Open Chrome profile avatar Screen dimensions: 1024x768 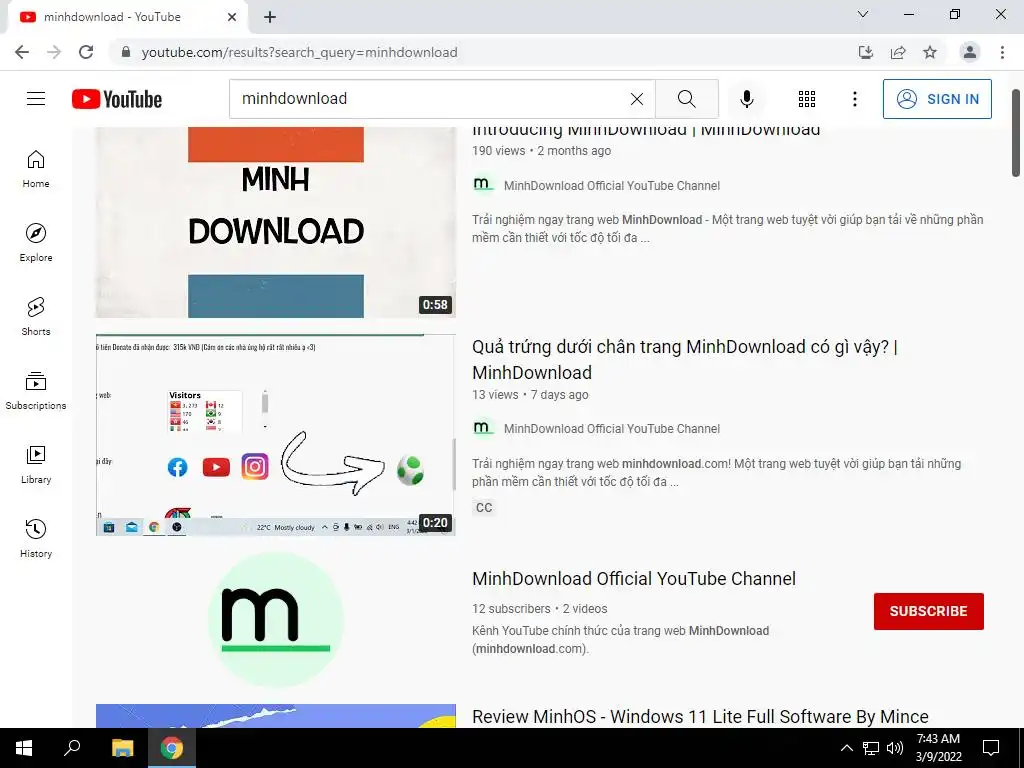[970, 52]
